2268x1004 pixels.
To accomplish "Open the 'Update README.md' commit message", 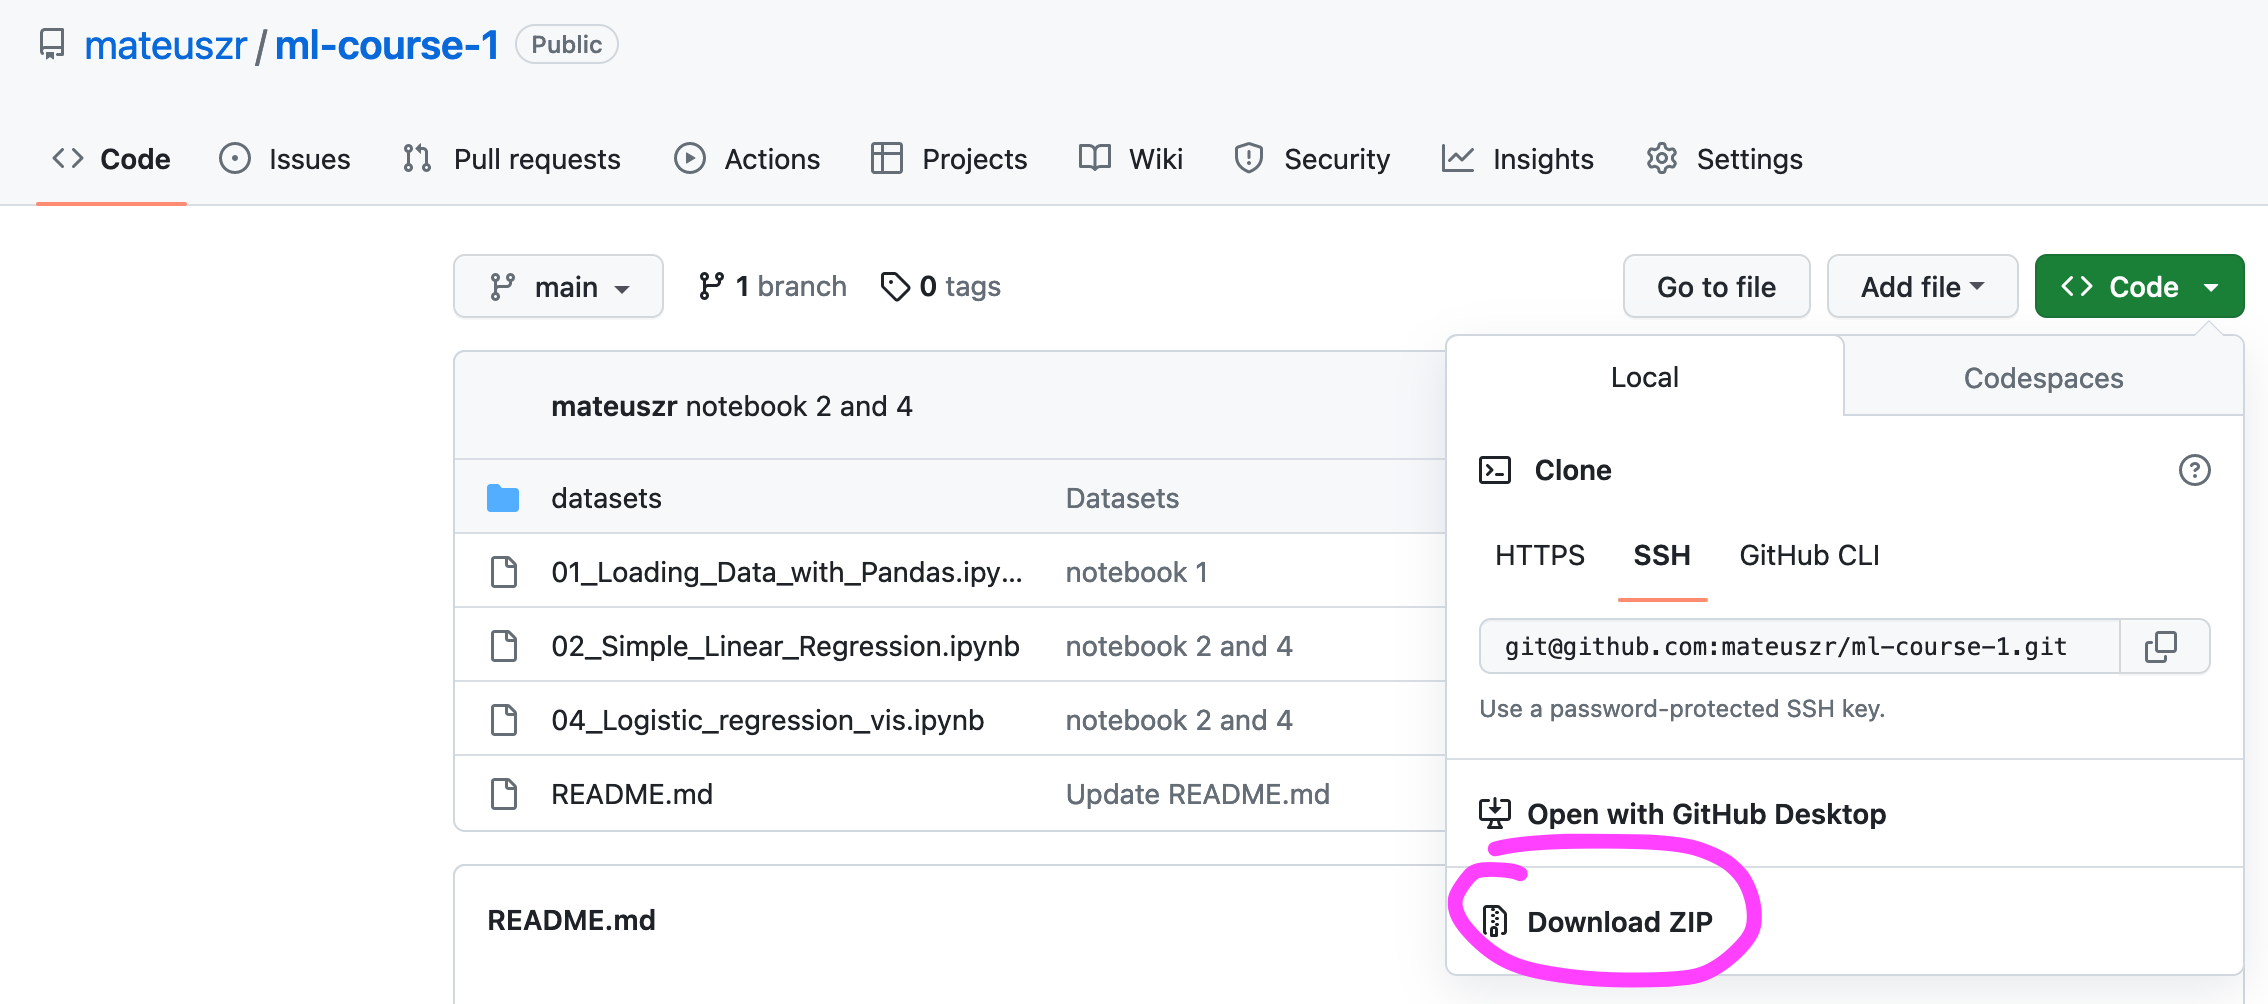I will (1197, 794).
